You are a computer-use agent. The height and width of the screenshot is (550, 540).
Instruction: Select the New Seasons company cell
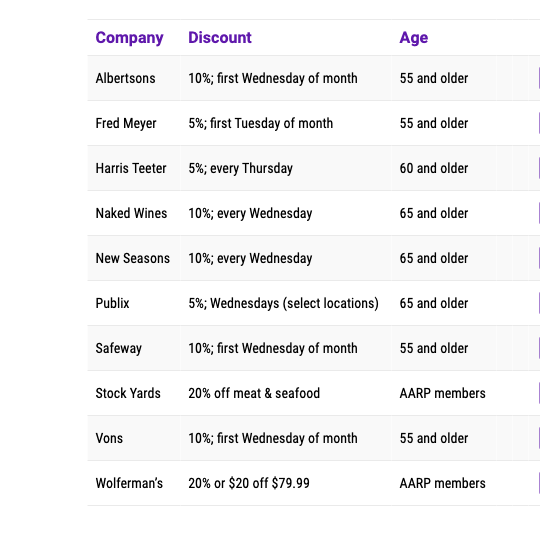click(133, 258)
